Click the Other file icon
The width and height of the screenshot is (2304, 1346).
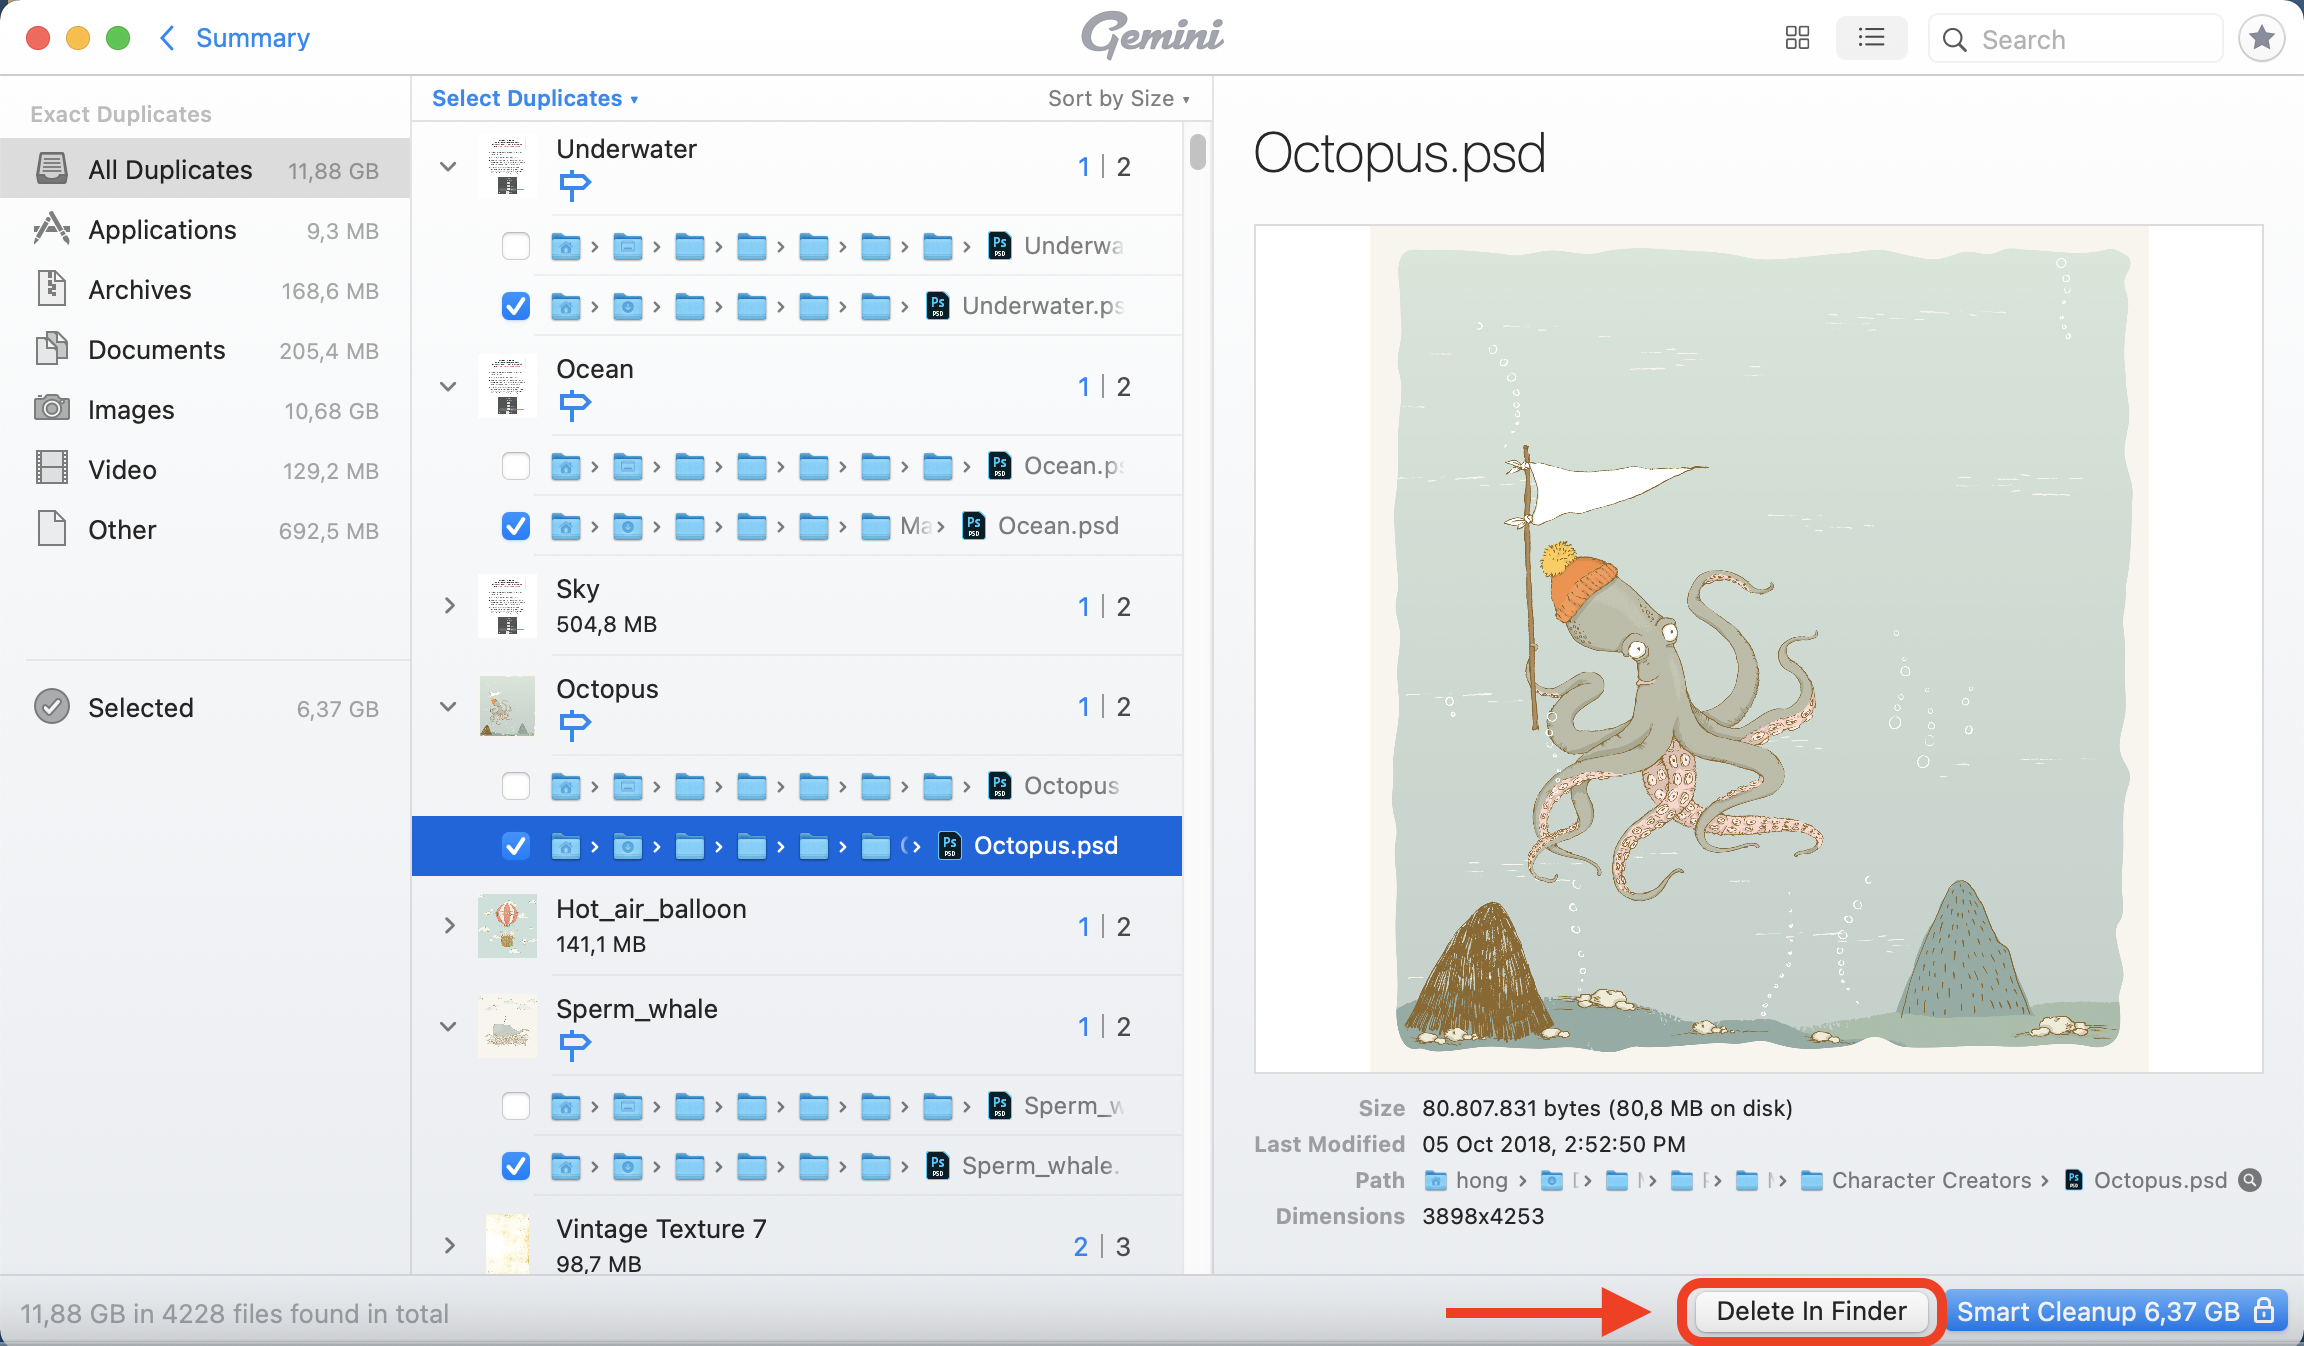tap(52, 529)
